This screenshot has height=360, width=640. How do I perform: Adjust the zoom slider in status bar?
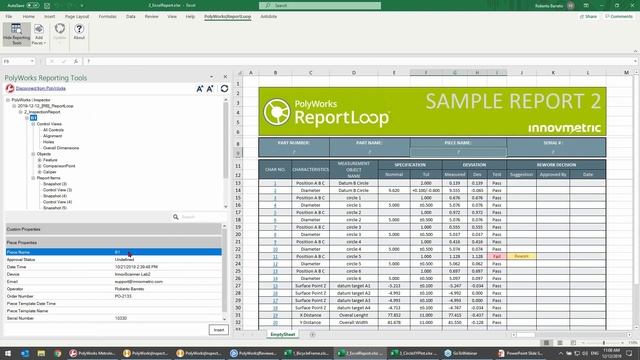click(x=603, y=343)
